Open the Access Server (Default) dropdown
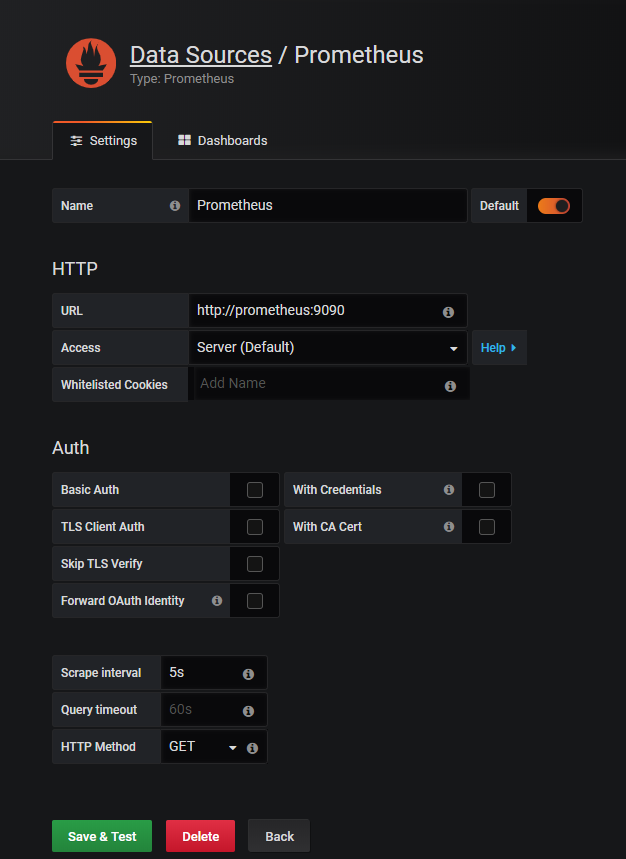This screenshot has width=626, height=859. pos(327,348)
